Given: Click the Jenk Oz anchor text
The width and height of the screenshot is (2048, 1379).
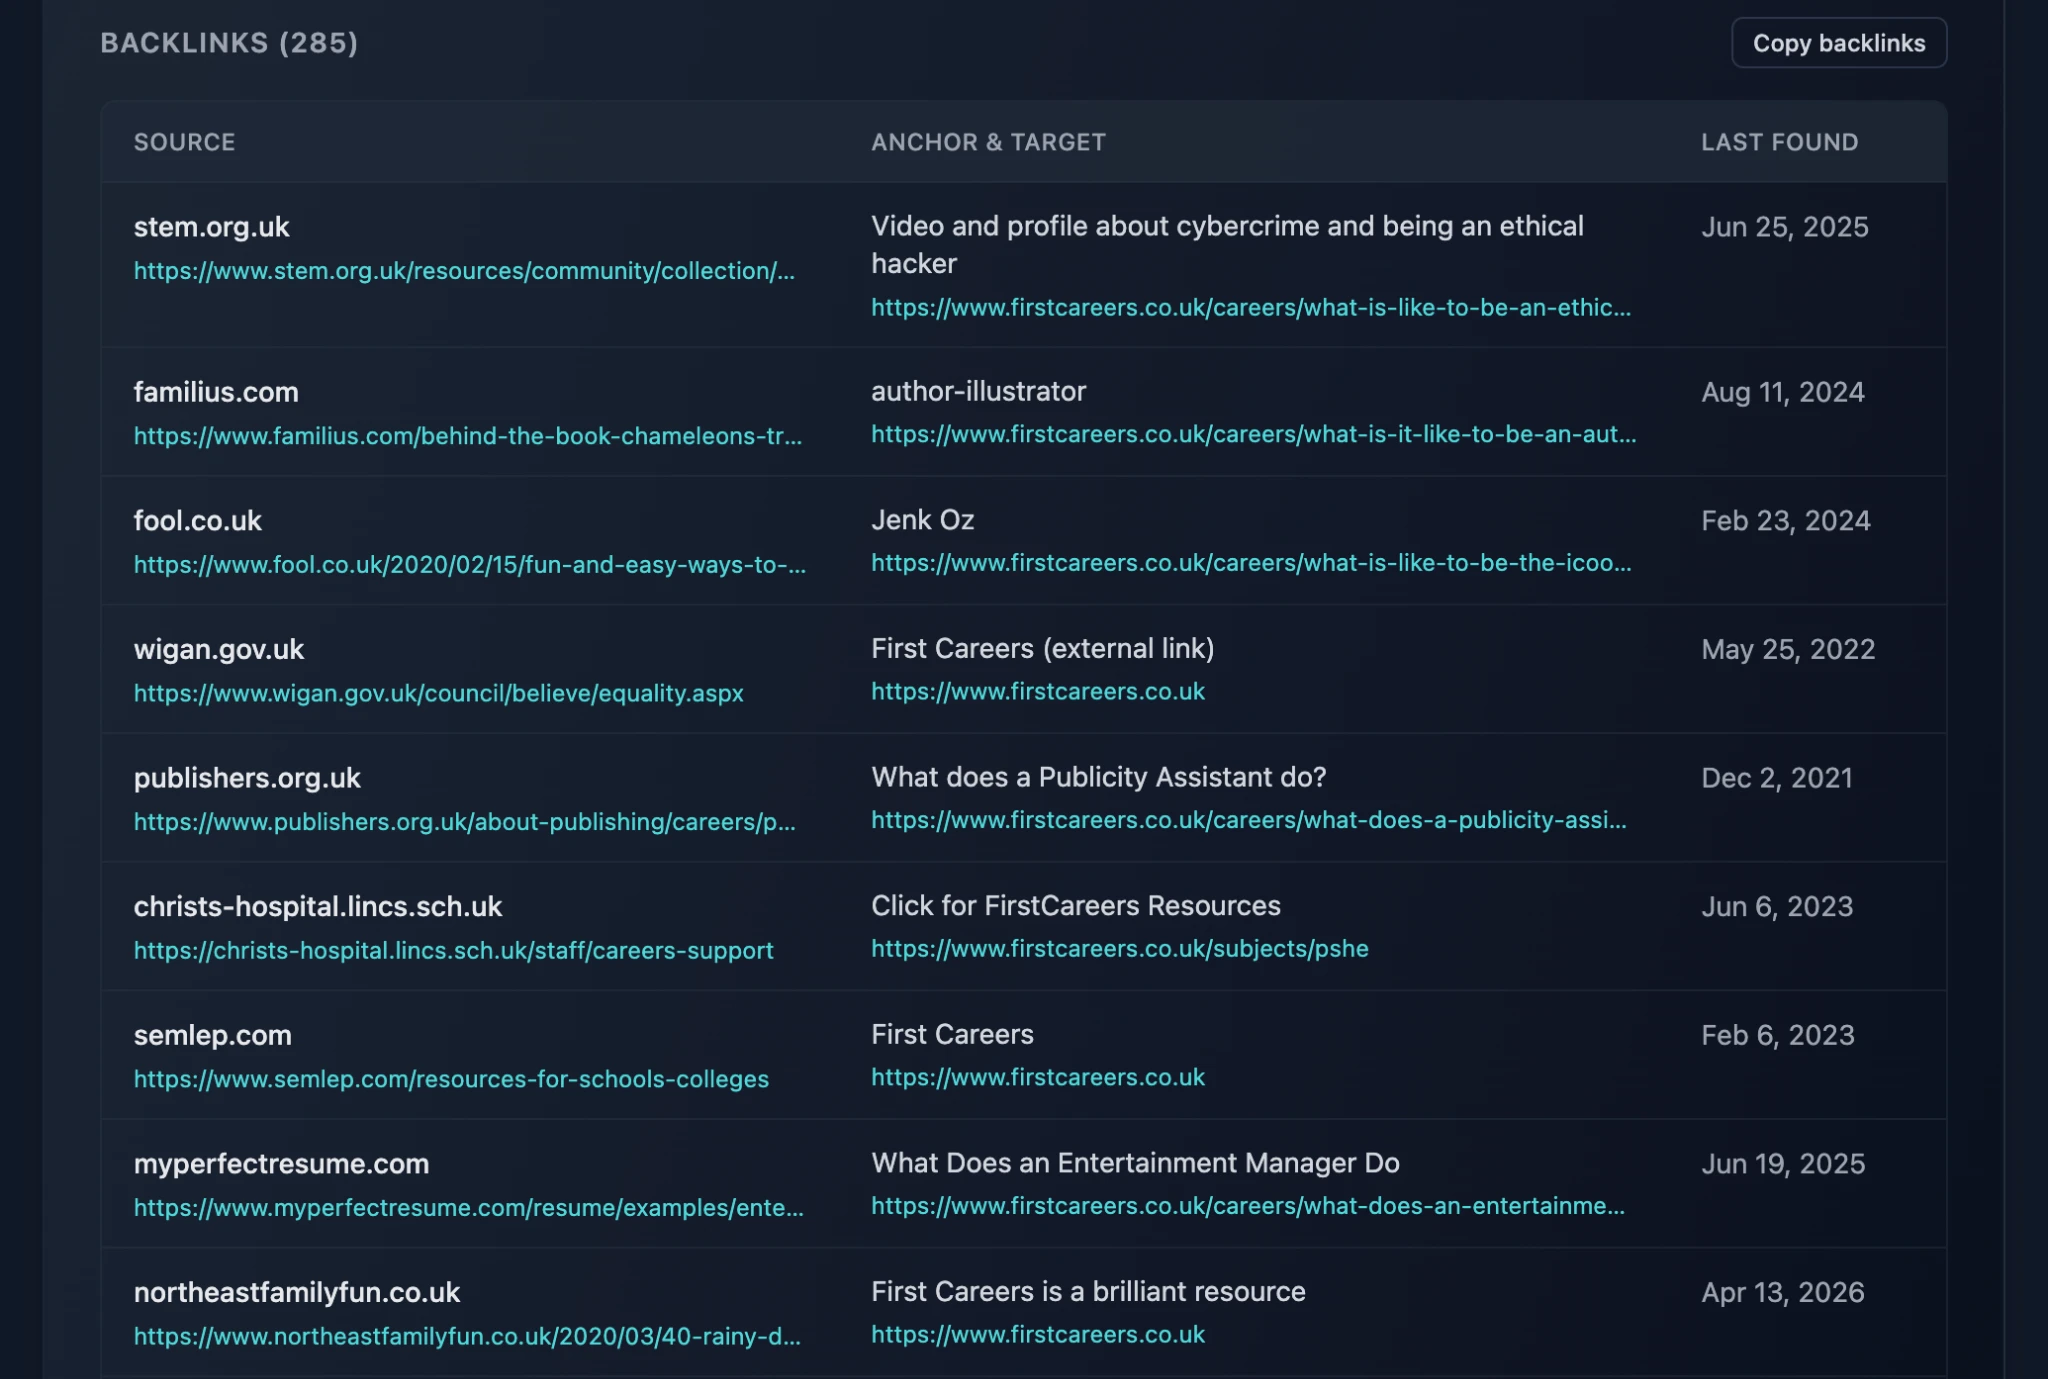Looking at the screenshot, I should coord(922,520).
